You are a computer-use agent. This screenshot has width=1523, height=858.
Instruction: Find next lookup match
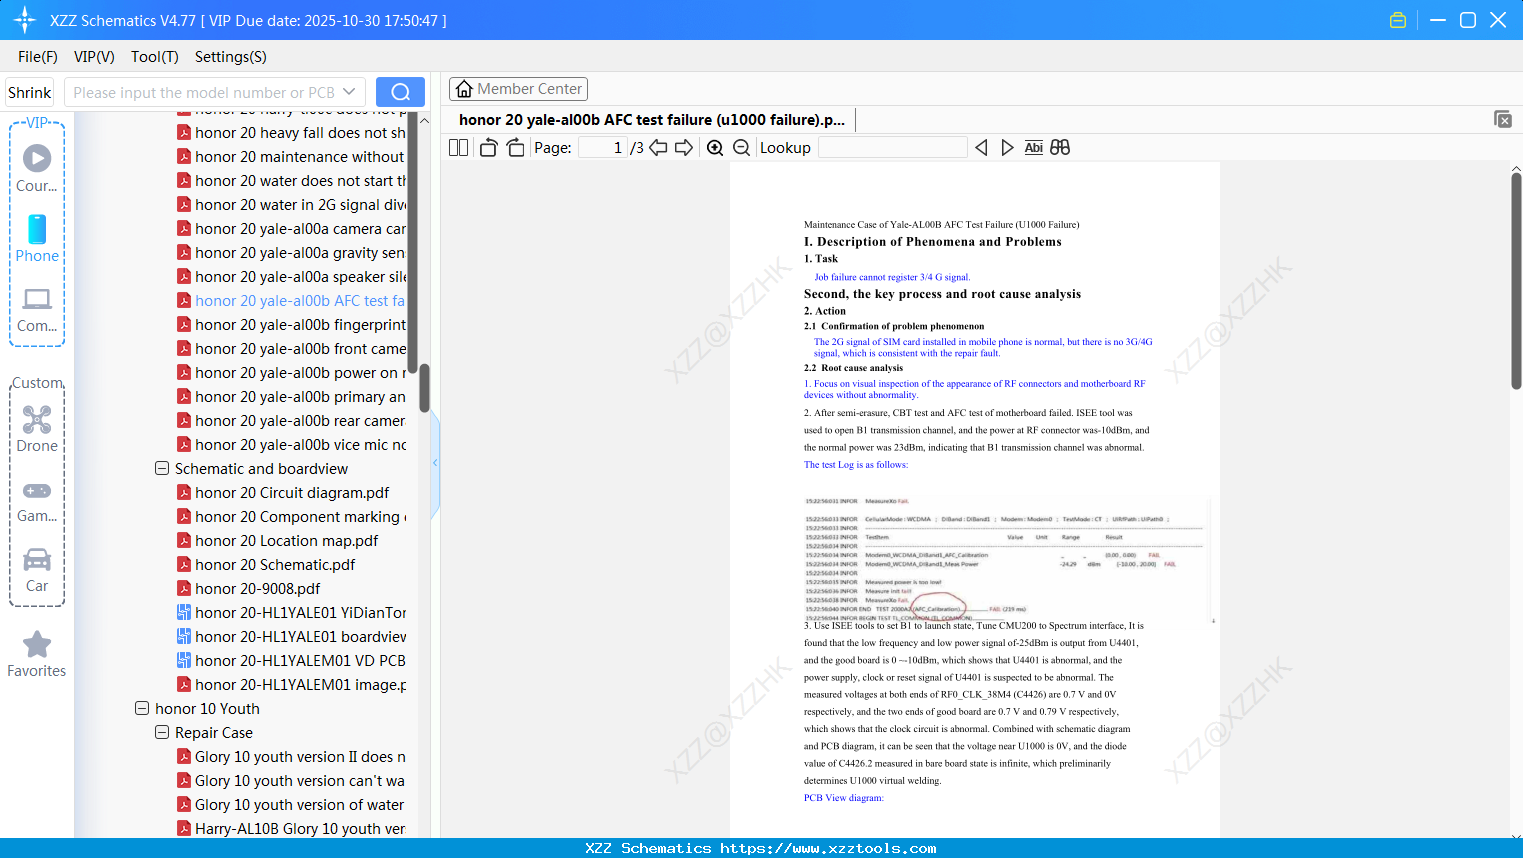[1007, 148]
